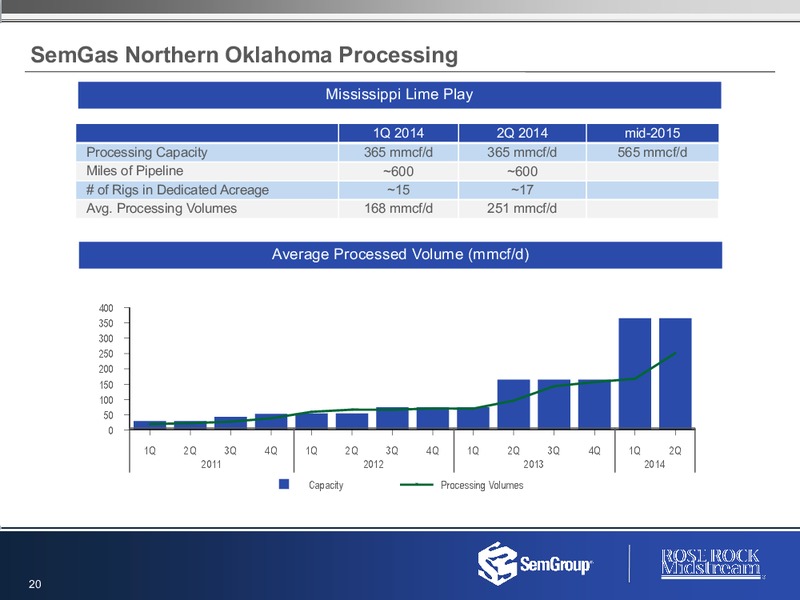Click the 1Q 2014 column header
The width and height of the screenshot is (800, 600).
[x=398, y=133]
